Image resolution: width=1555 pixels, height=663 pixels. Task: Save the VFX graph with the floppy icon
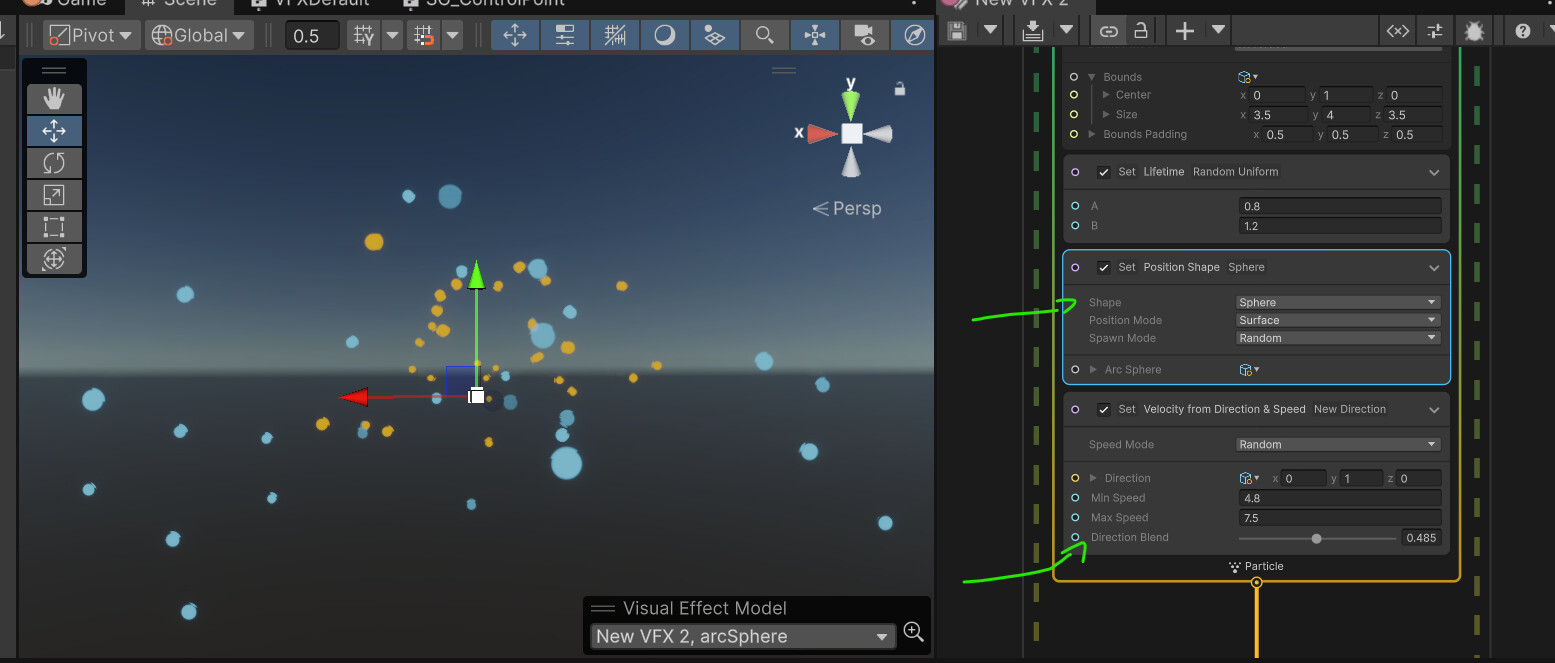click(955, 30)
